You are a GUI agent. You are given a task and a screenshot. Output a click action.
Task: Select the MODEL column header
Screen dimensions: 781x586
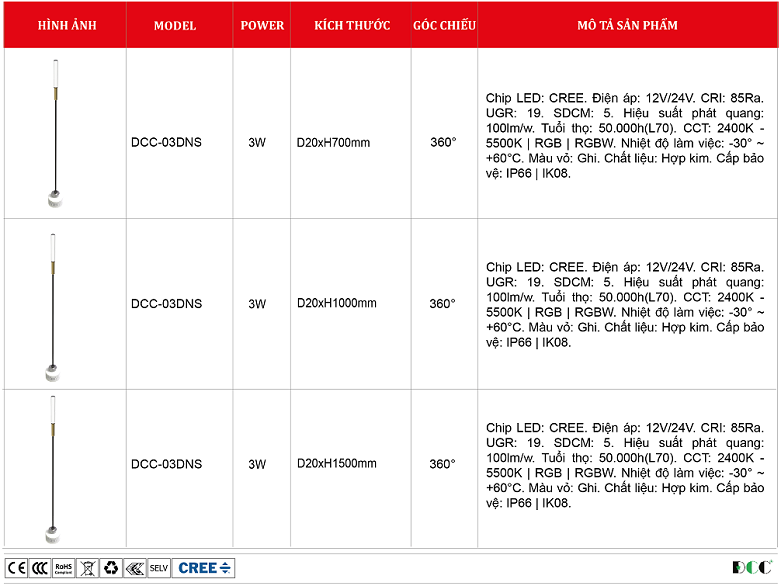click(x=175, y=26)
